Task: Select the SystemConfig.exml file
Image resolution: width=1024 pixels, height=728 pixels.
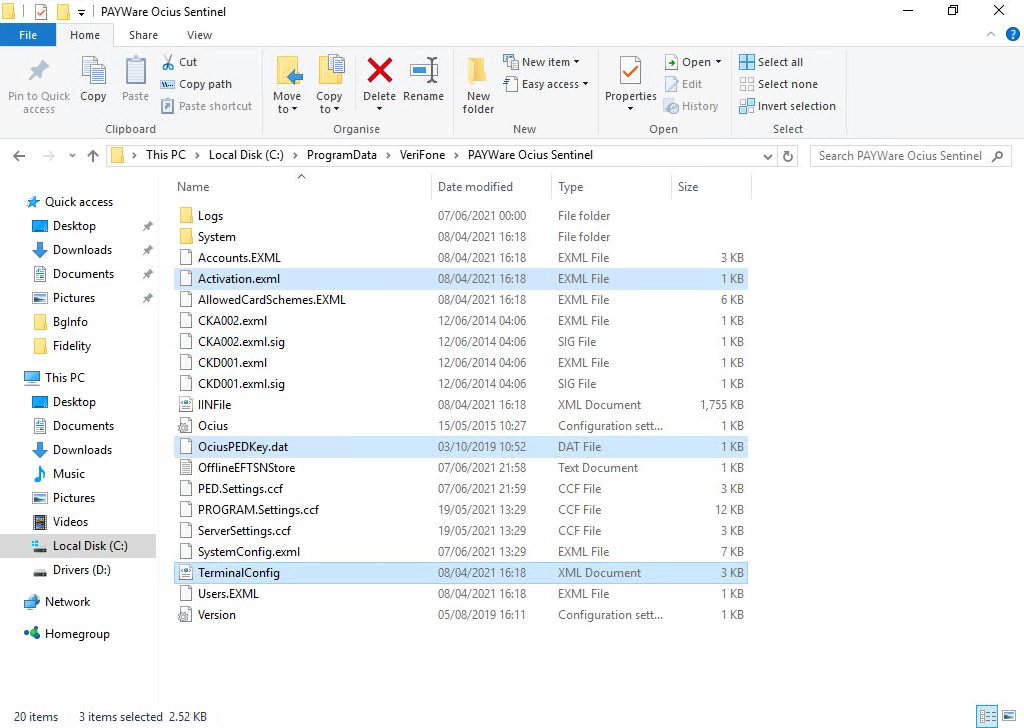Action: pos(461,552)
